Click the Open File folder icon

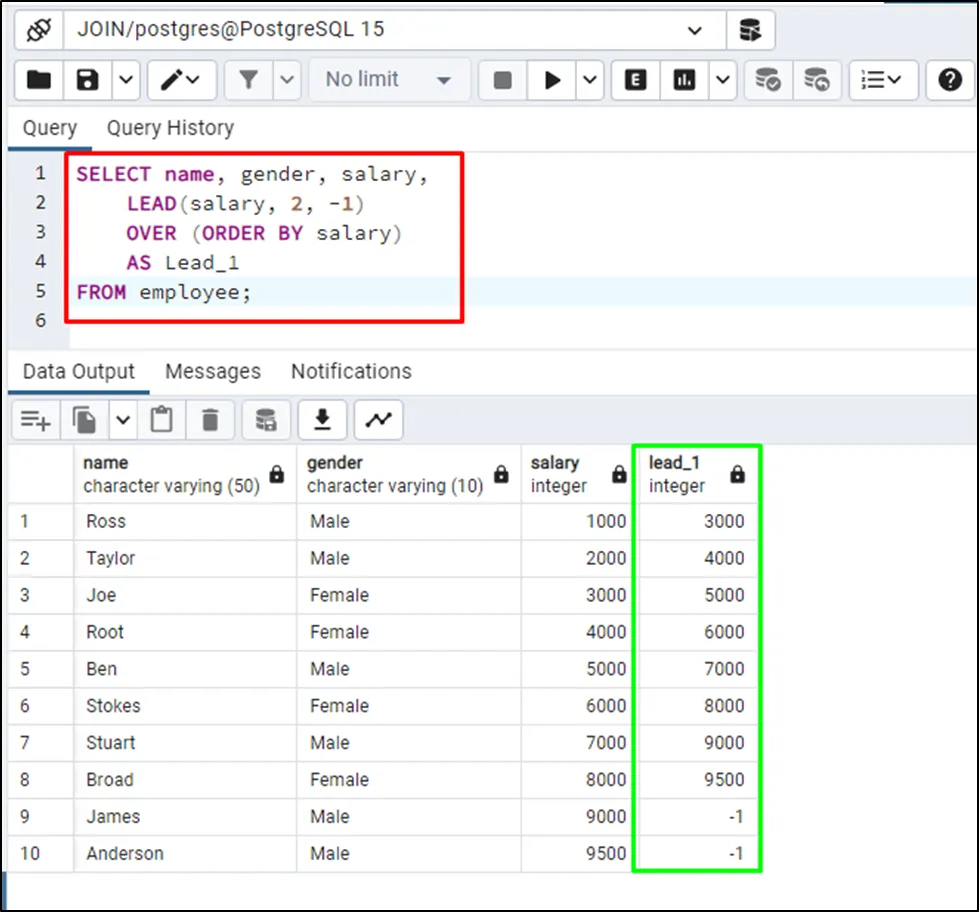[39, 80]
